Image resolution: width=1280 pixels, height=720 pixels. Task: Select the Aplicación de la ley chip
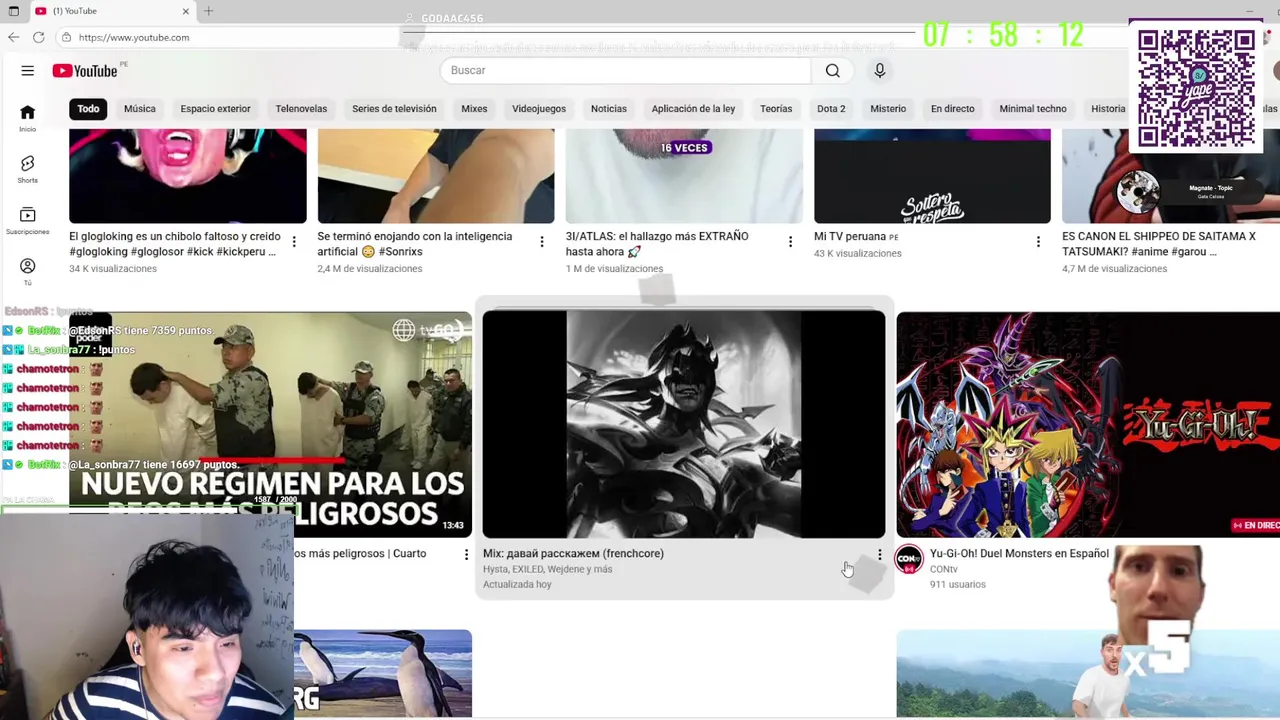[x=693, y=108]
